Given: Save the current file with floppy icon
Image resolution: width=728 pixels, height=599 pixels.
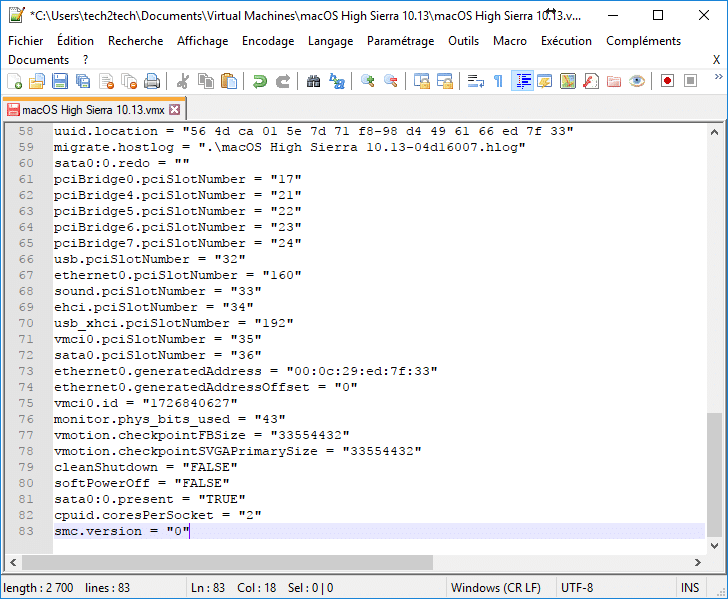Looking at the screenshot, I should (x=60, y=82).
